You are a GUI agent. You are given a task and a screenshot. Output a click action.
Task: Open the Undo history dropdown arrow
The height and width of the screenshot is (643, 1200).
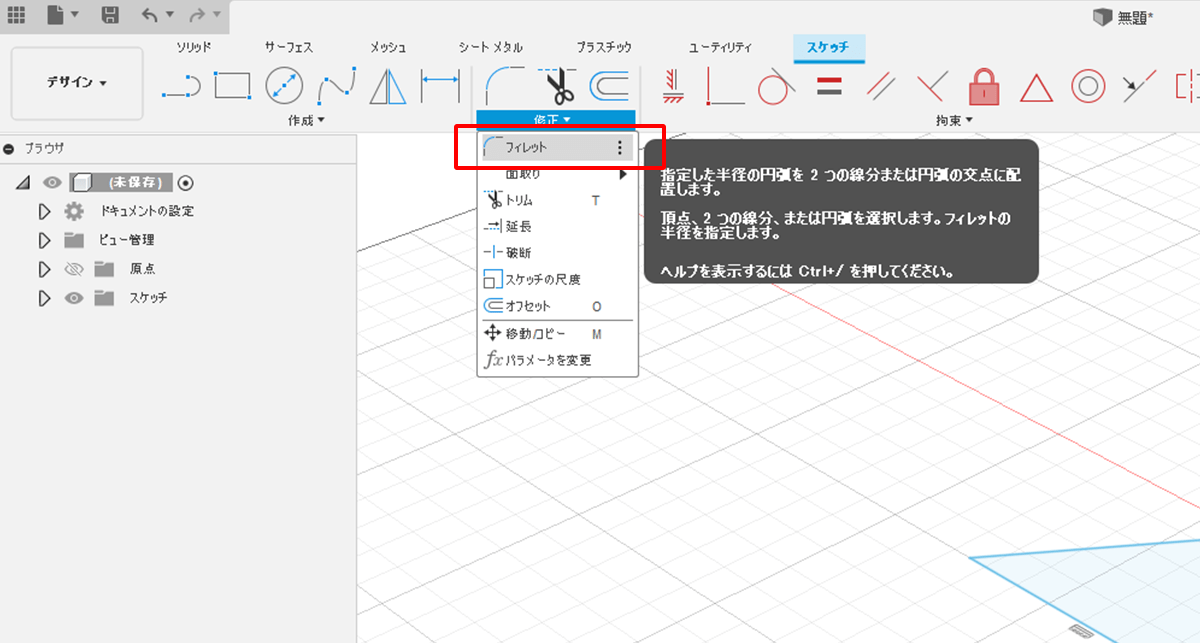(169, 15)
